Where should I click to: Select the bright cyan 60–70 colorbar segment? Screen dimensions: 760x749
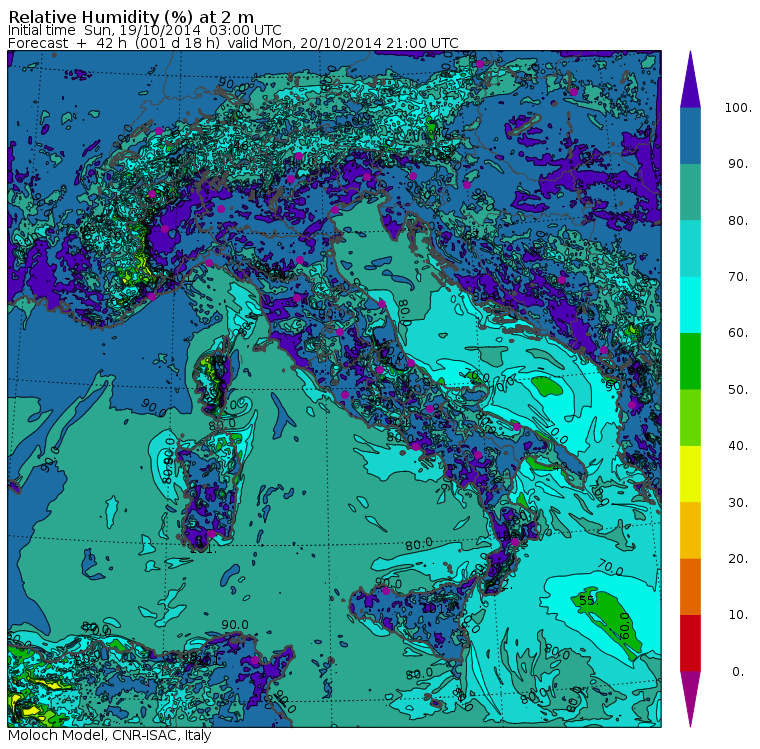click(x=690, y=305)
